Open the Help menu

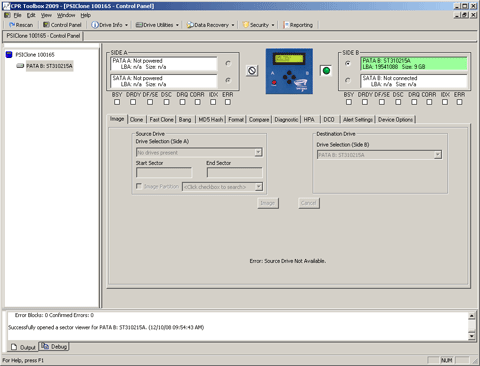[86, 15]
